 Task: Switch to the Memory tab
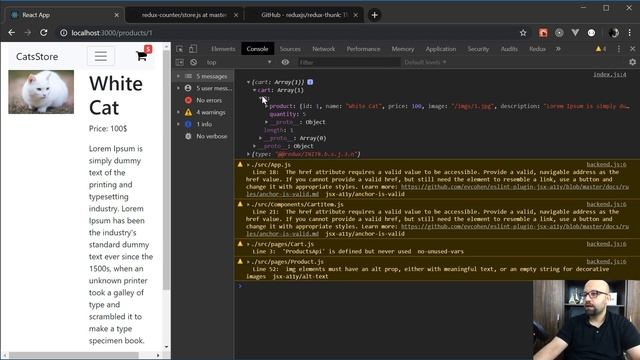click(403, 49)
